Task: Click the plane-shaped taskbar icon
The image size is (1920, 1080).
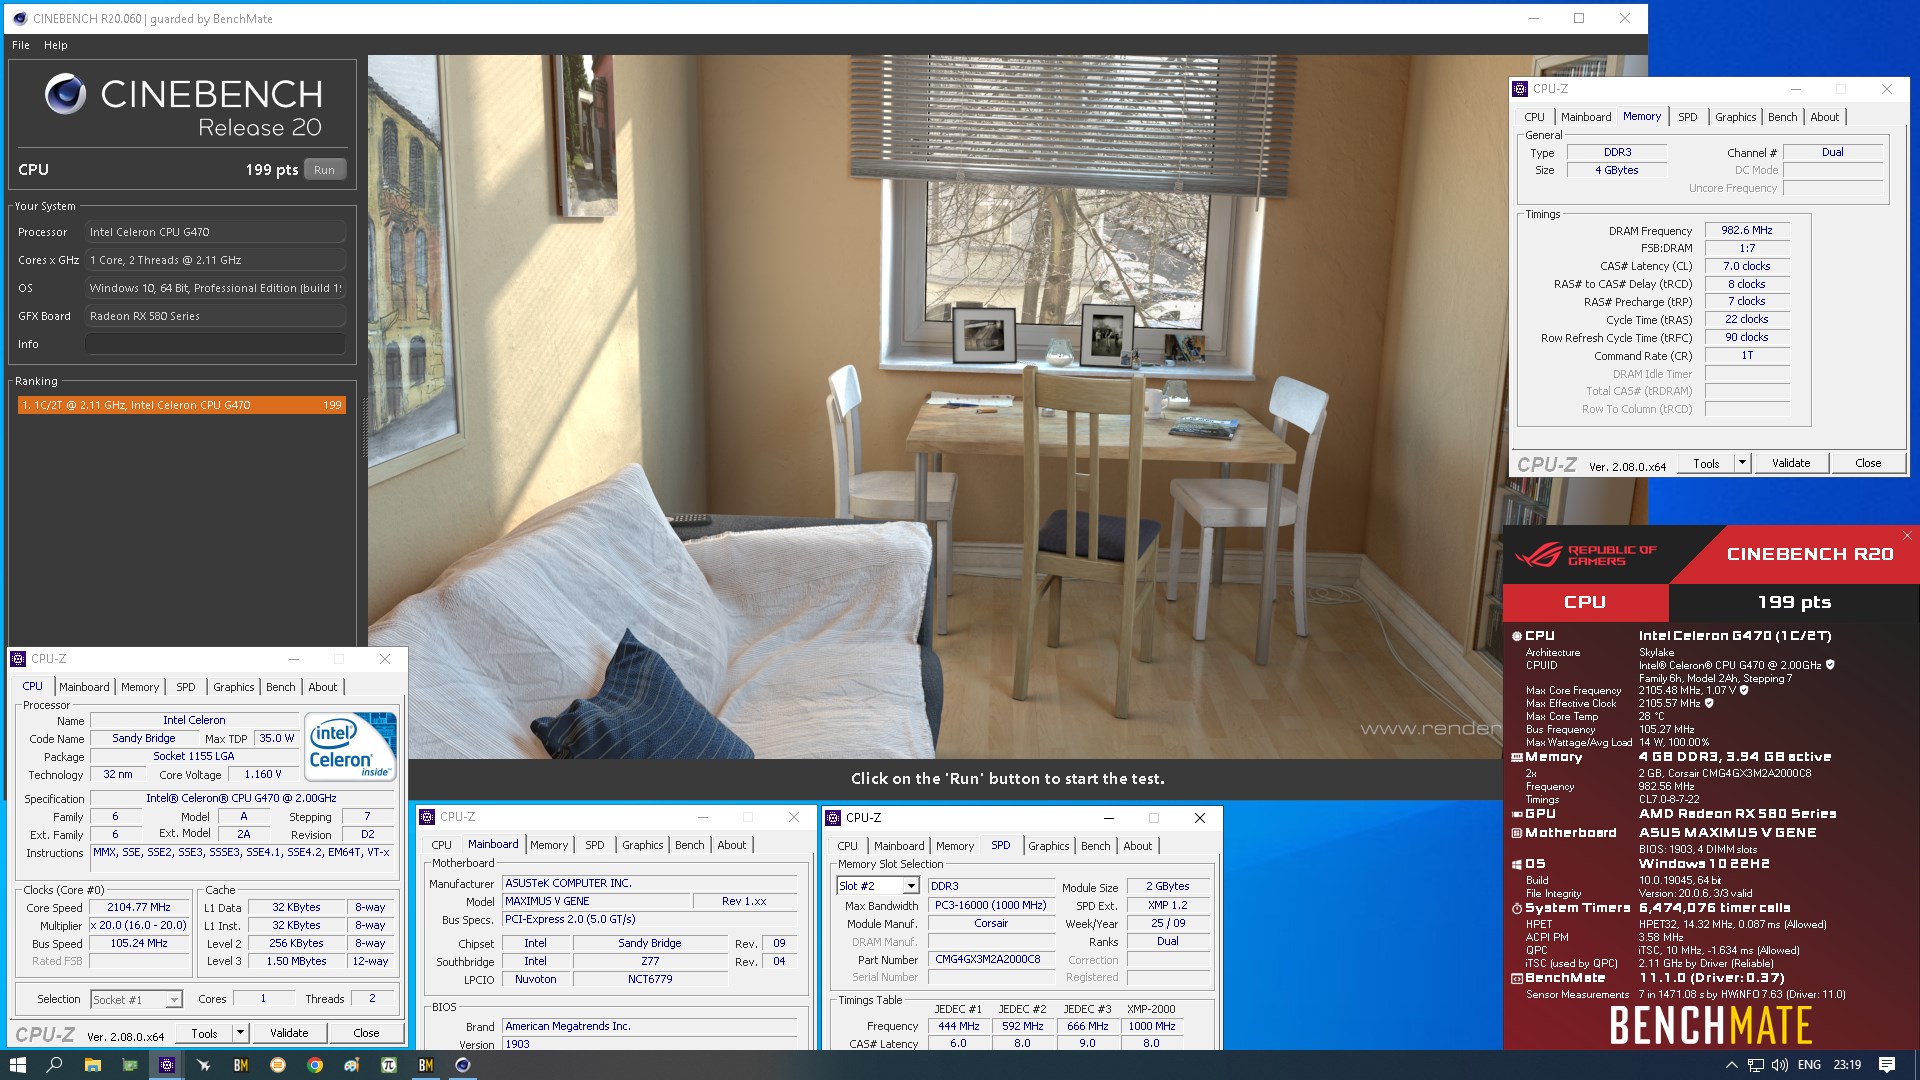Action: point(204,1065)
